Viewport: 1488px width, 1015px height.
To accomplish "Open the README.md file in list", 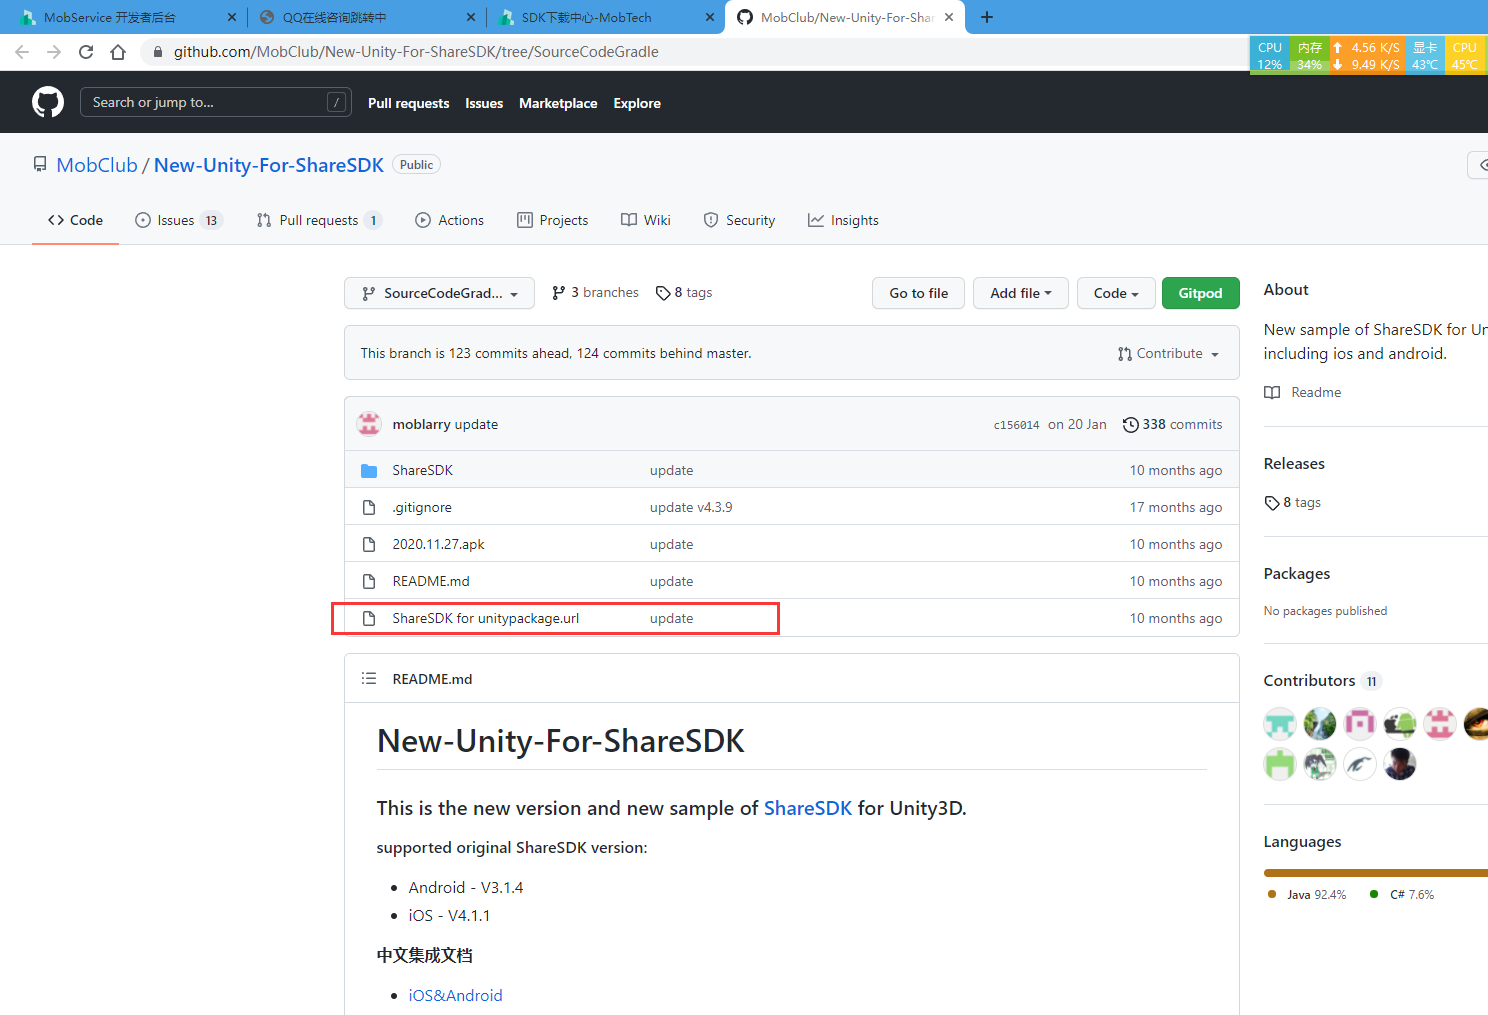I will pyautogui.click(x=431, y=581).
